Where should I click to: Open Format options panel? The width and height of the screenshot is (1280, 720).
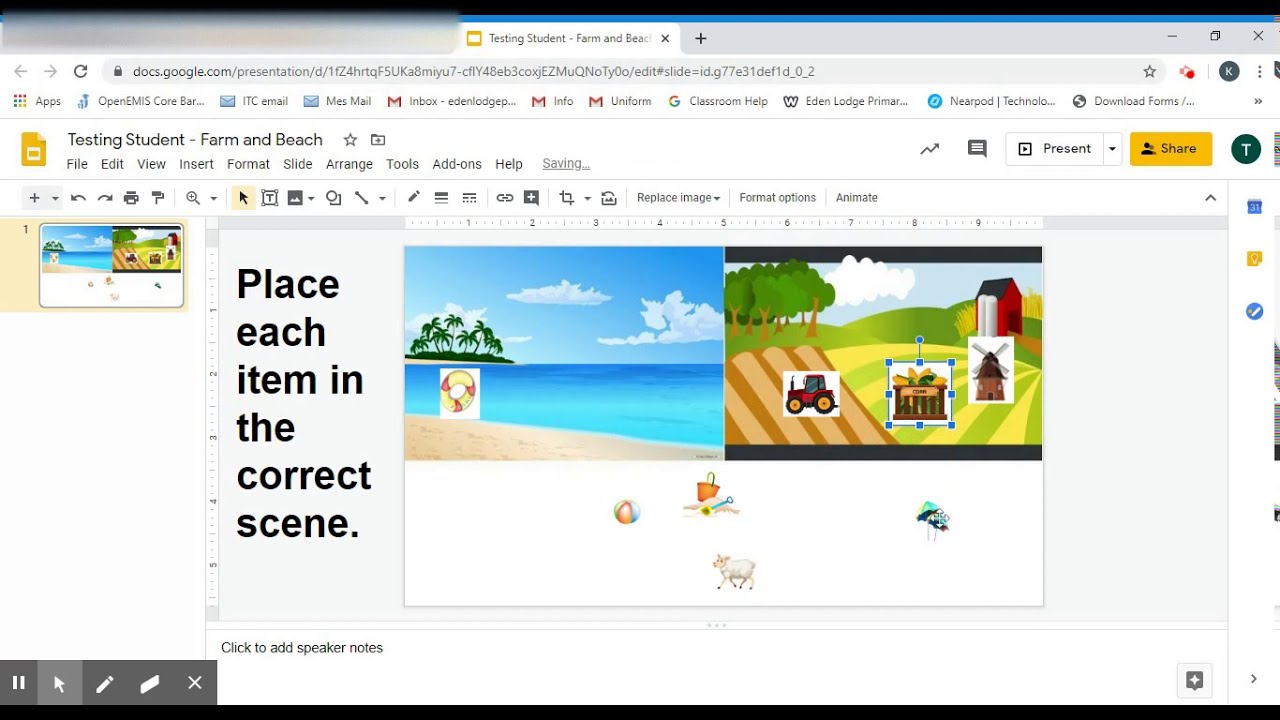[778, 198]
